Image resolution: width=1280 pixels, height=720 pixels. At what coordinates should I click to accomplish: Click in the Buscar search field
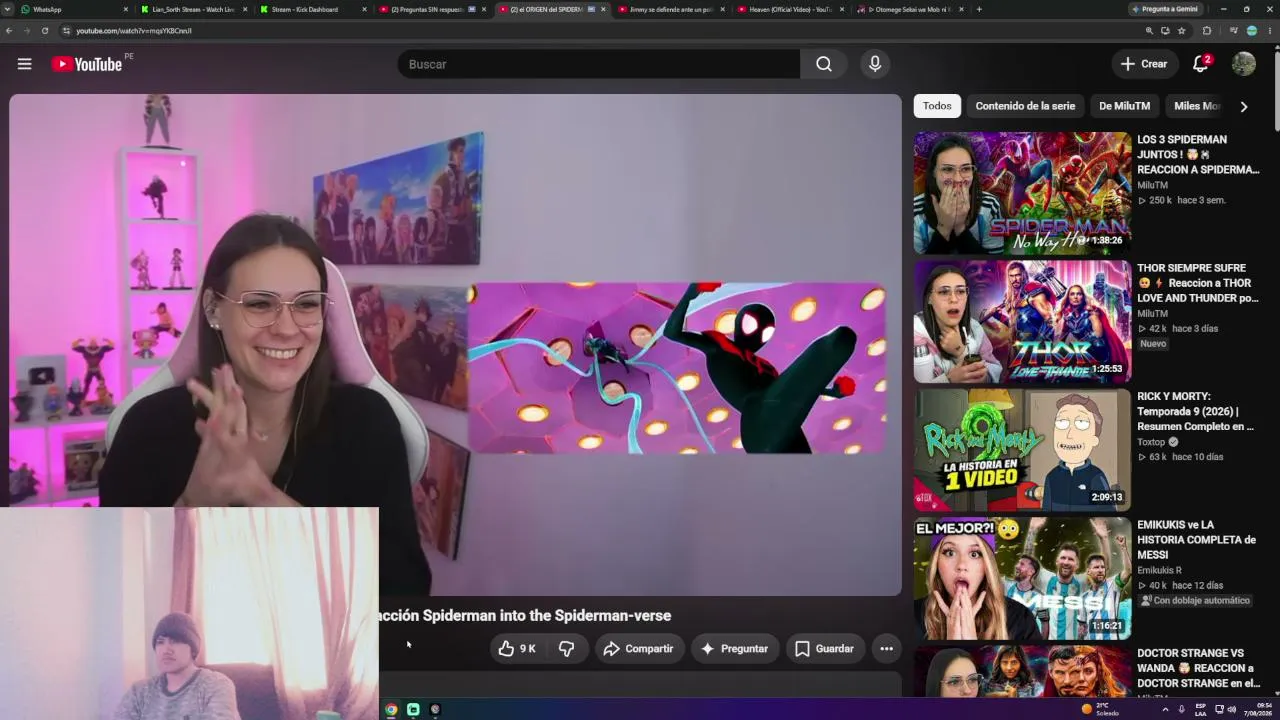coord(600,64)
